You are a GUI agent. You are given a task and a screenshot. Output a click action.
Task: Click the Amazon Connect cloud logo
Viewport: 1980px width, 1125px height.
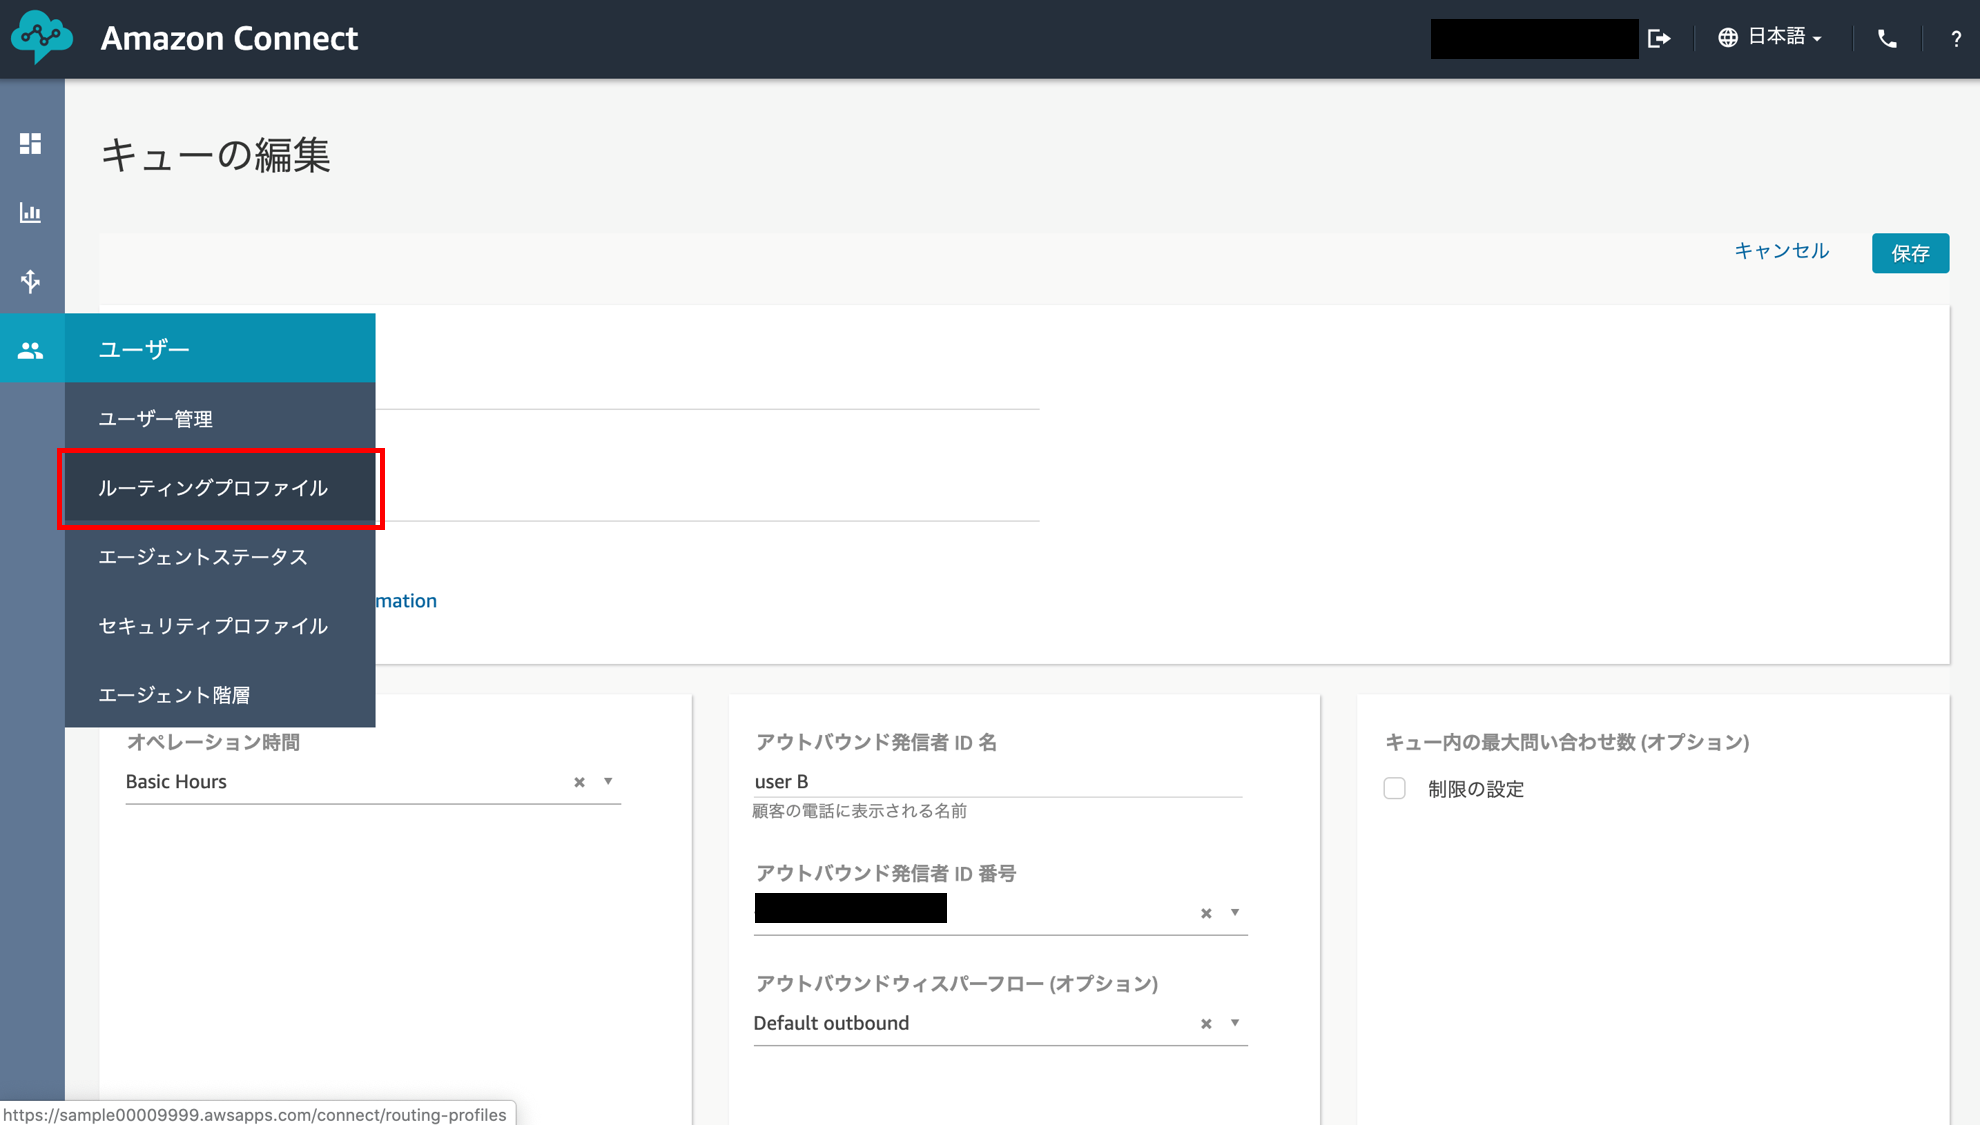point(41,37)
